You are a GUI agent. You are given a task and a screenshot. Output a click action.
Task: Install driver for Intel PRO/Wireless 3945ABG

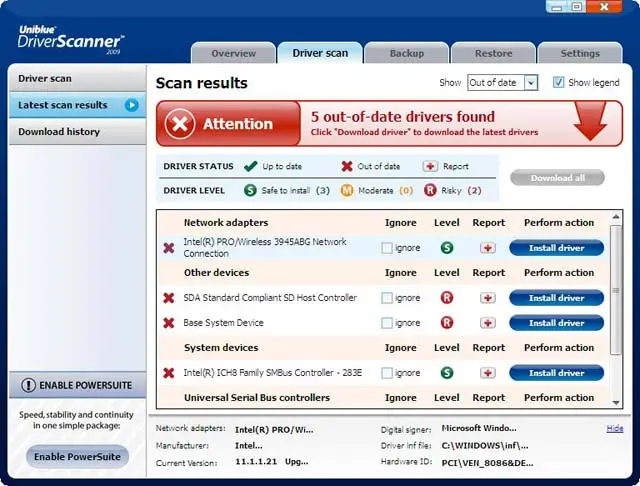click(x=556, y=248)
